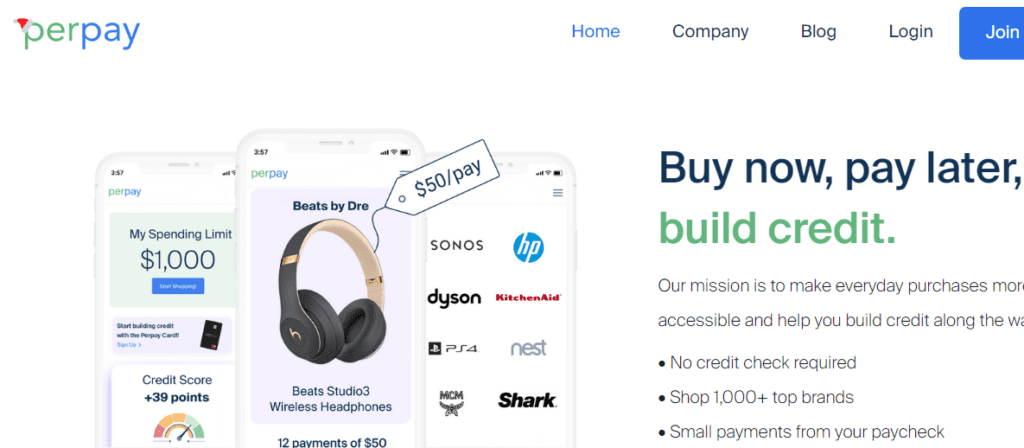Image resolution: width=1024 pixels, height=448 pixels.
Task: Click the Beats headphones product image
Action: 331,291
